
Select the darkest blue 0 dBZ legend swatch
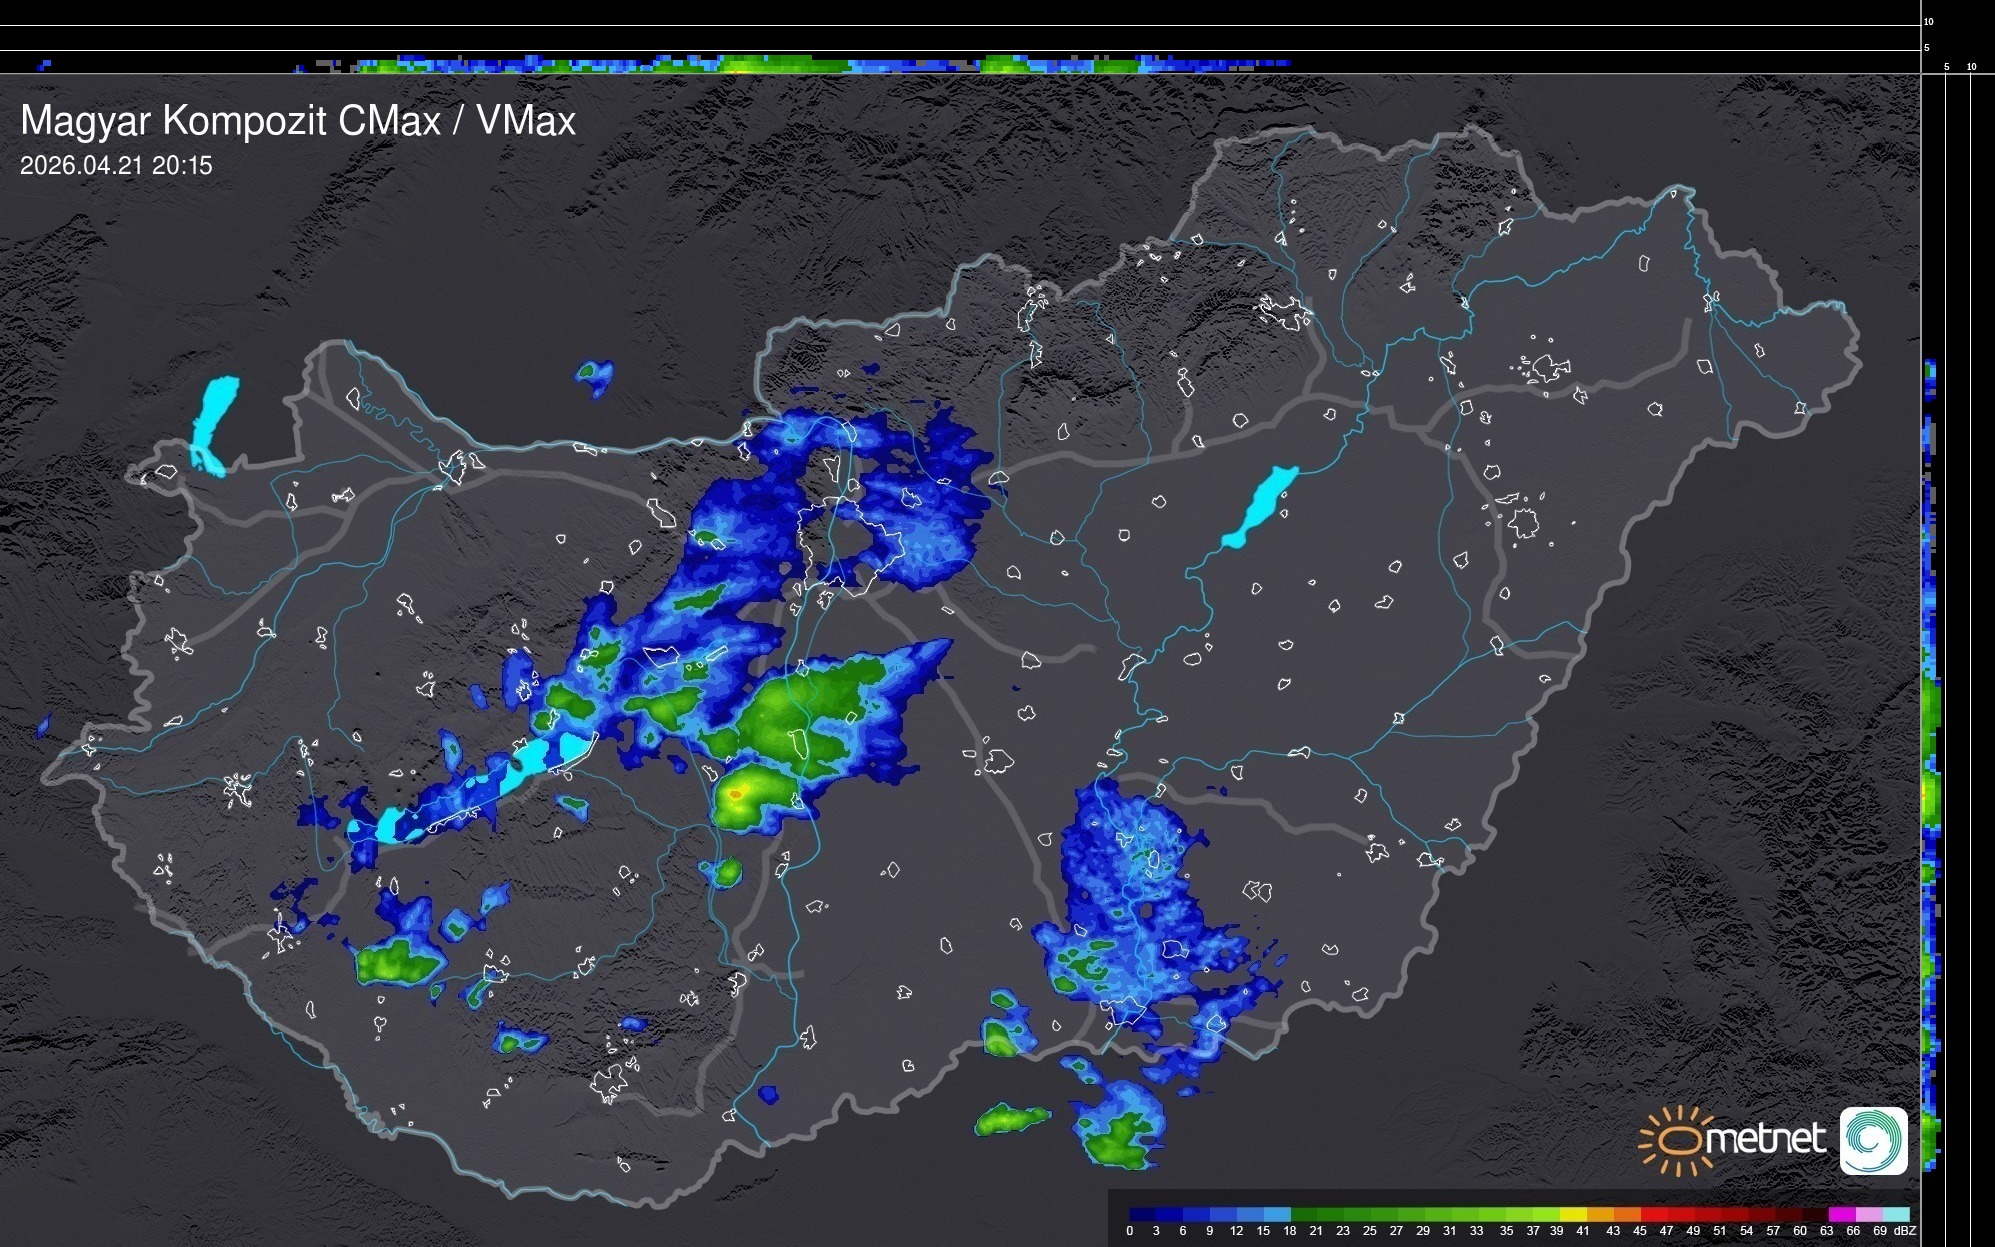point(1143,1214)
